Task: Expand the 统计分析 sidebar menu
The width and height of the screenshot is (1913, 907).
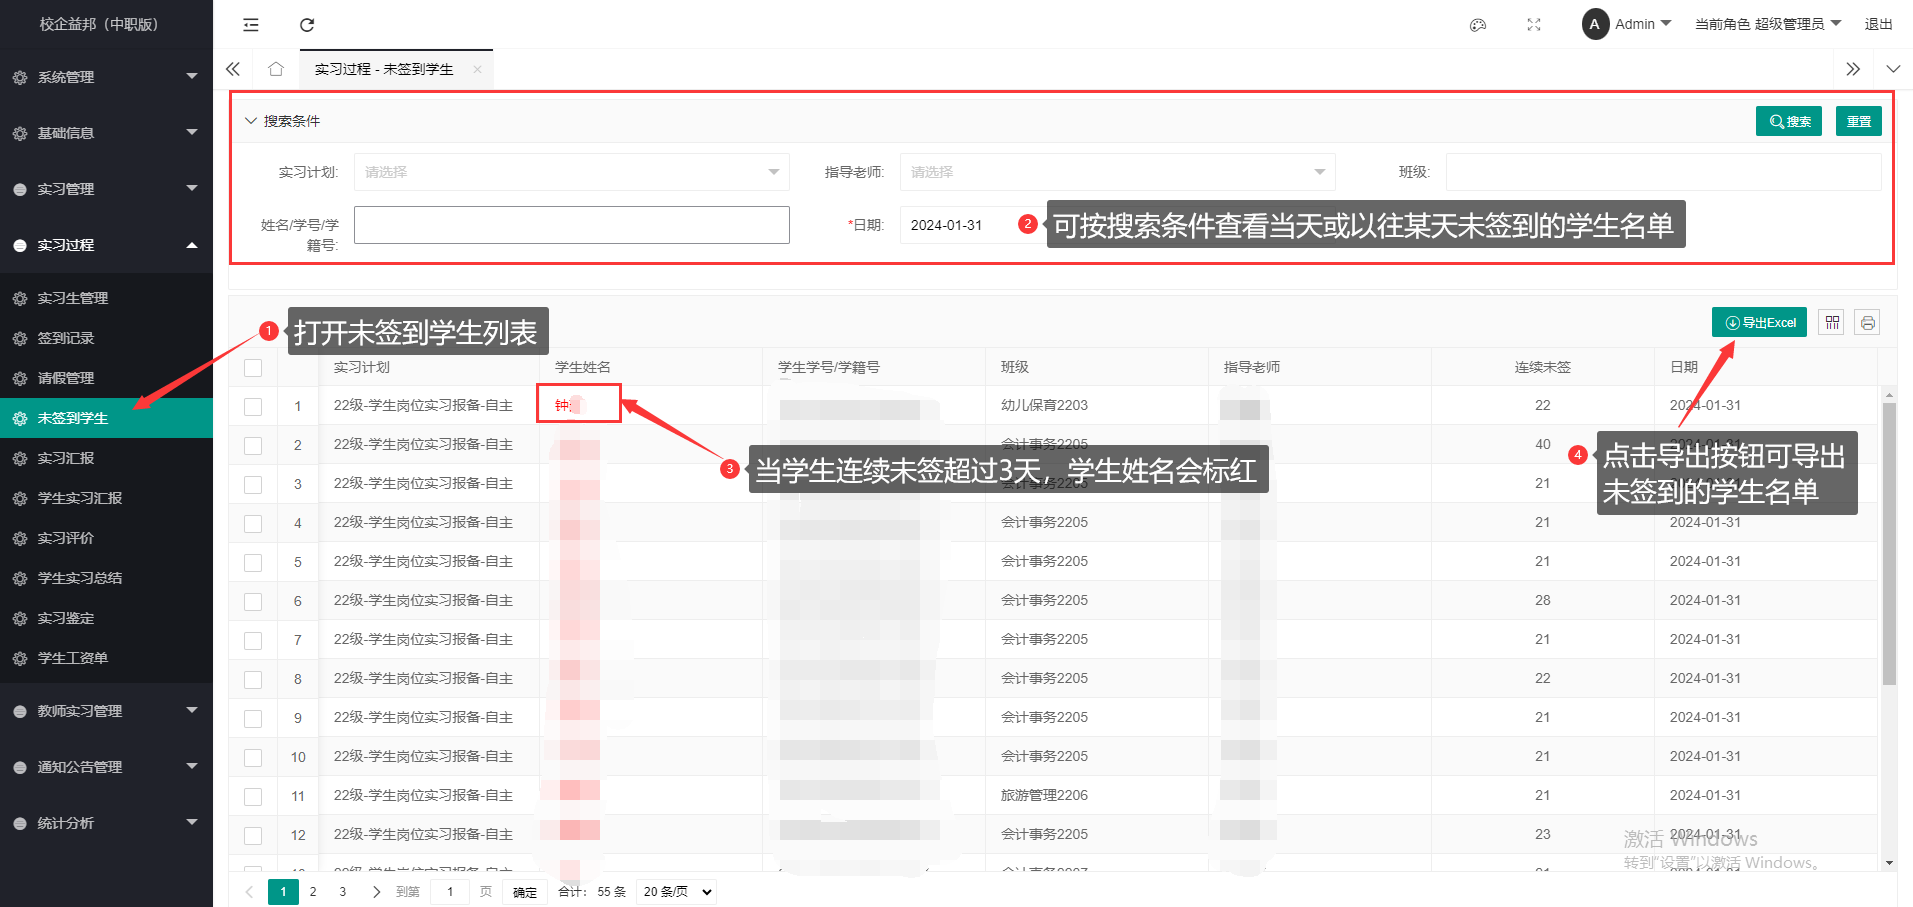Action: pos(106,823)
